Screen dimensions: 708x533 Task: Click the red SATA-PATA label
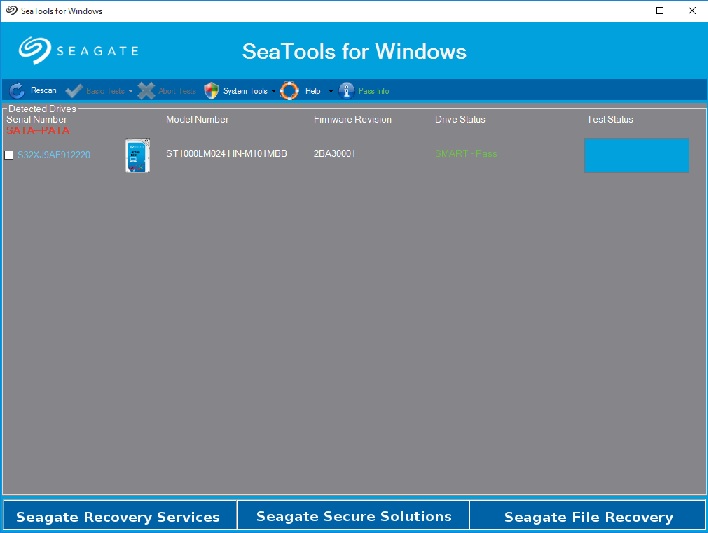point(38,131)
